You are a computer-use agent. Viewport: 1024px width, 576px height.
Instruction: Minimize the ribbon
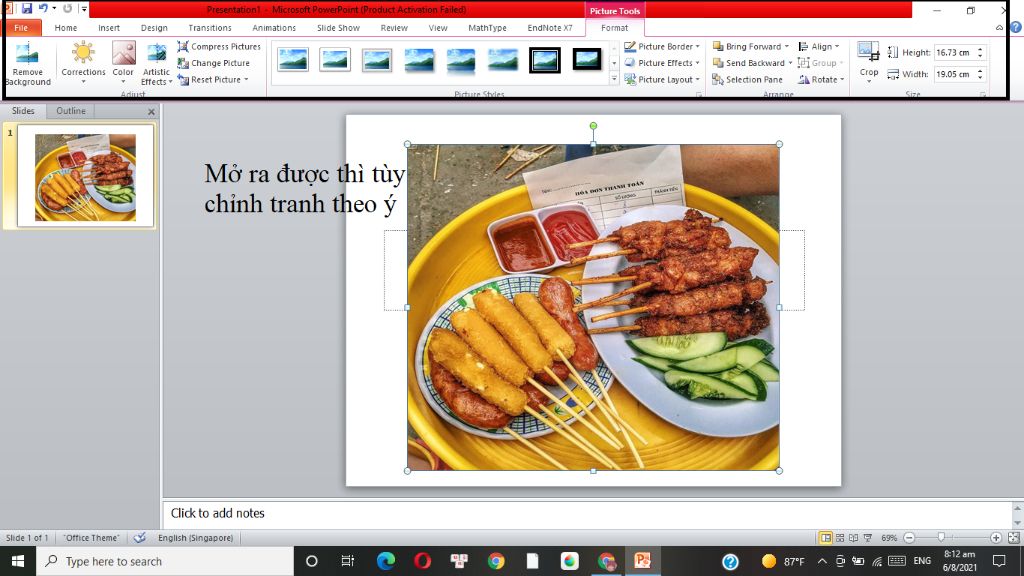pos(999,27)
